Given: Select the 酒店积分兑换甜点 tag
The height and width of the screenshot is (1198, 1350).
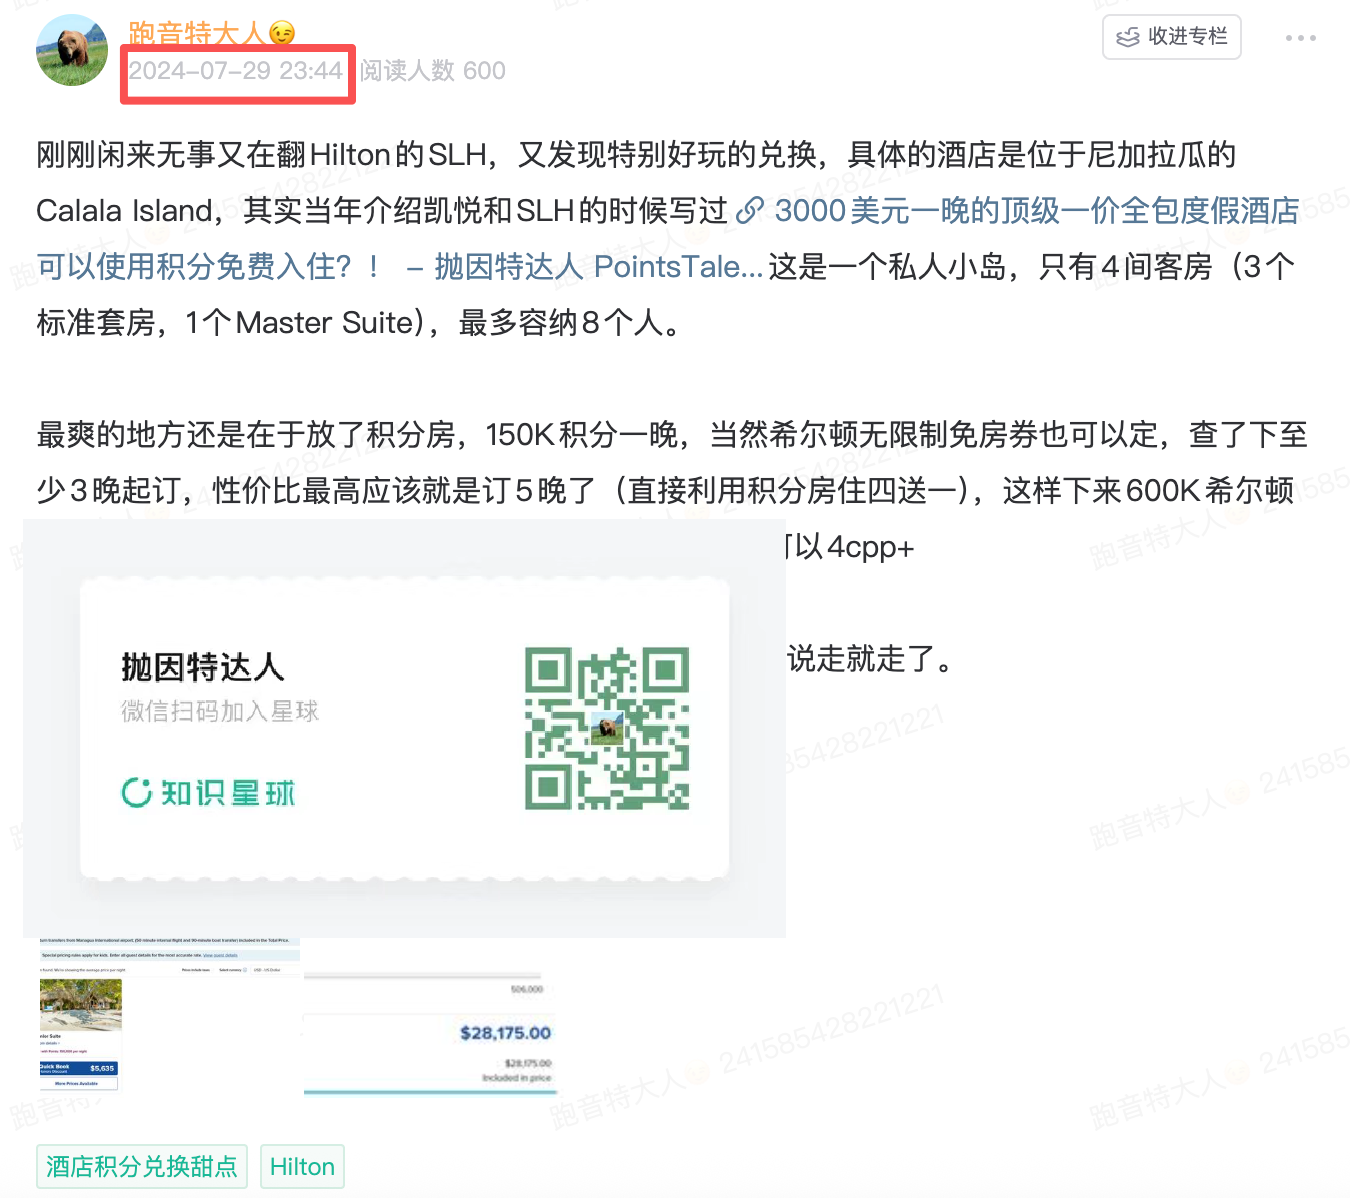Looking at the screenshot, I should coord(141,1166).
